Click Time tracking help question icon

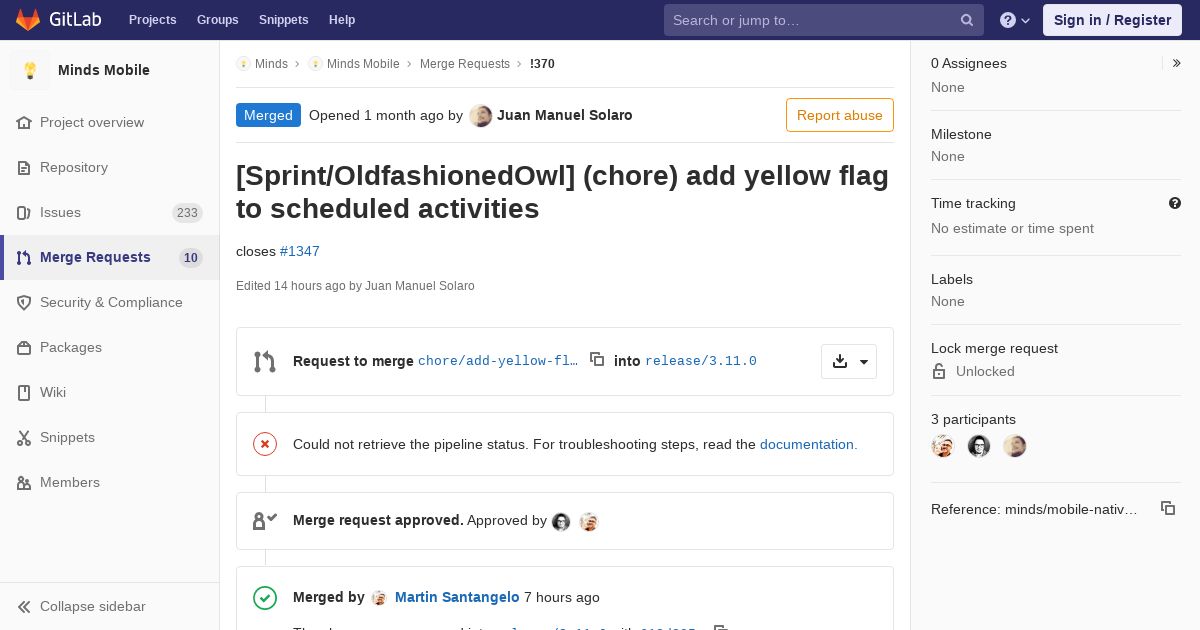coord(1175,203)
